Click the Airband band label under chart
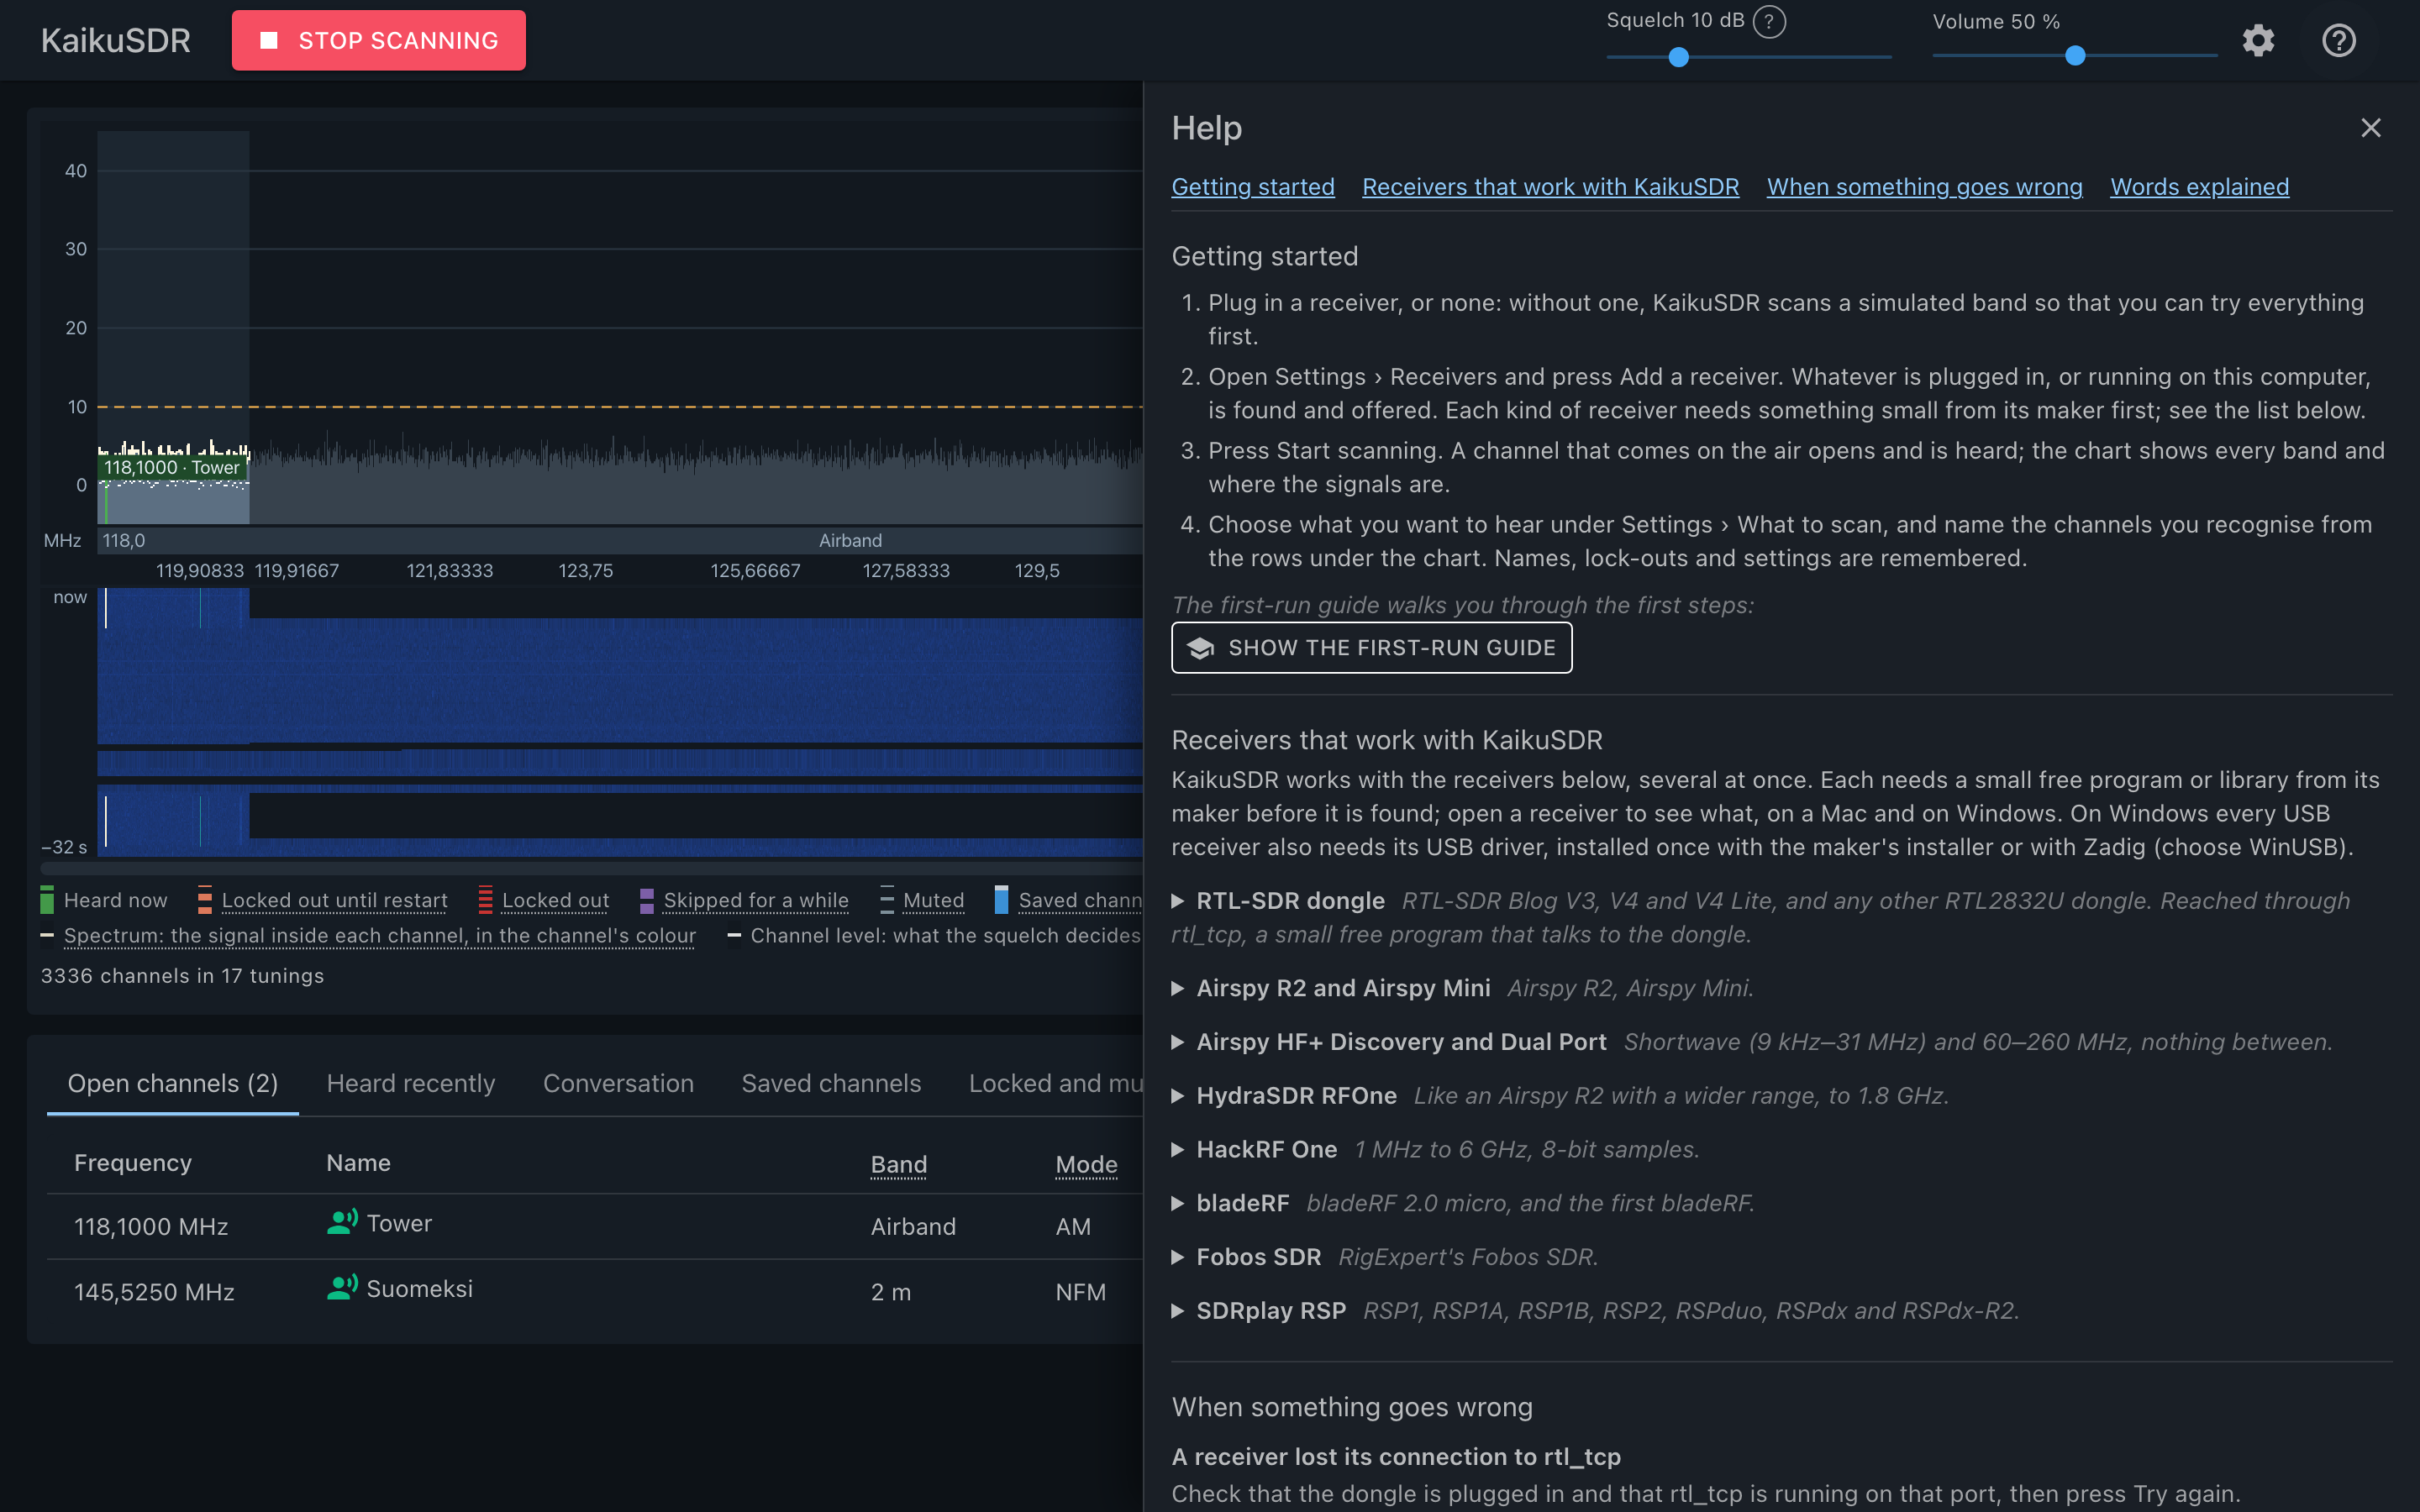2420x1512 pixels. coord(850,540)
